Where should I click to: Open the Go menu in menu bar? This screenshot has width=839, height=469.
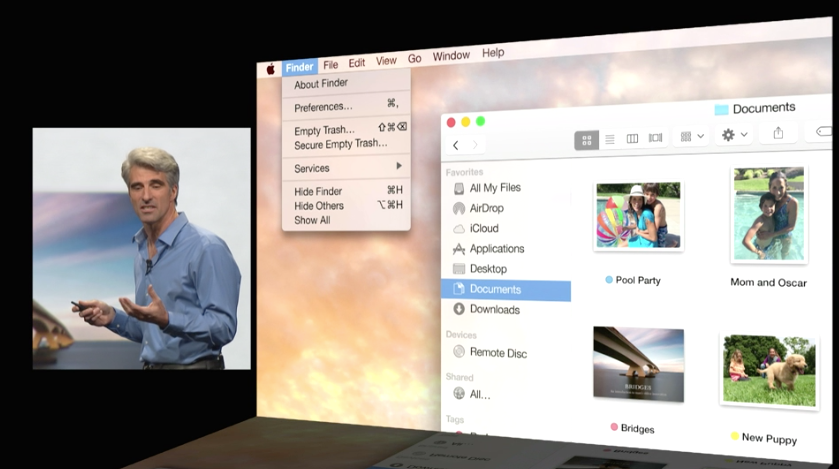414,59
